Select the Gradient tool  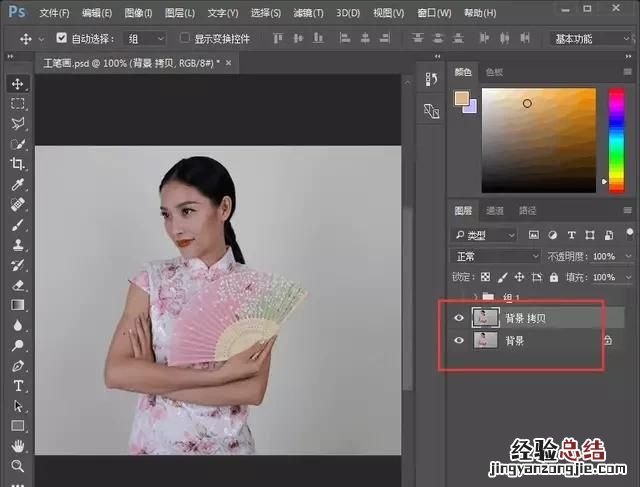[18, 305]
